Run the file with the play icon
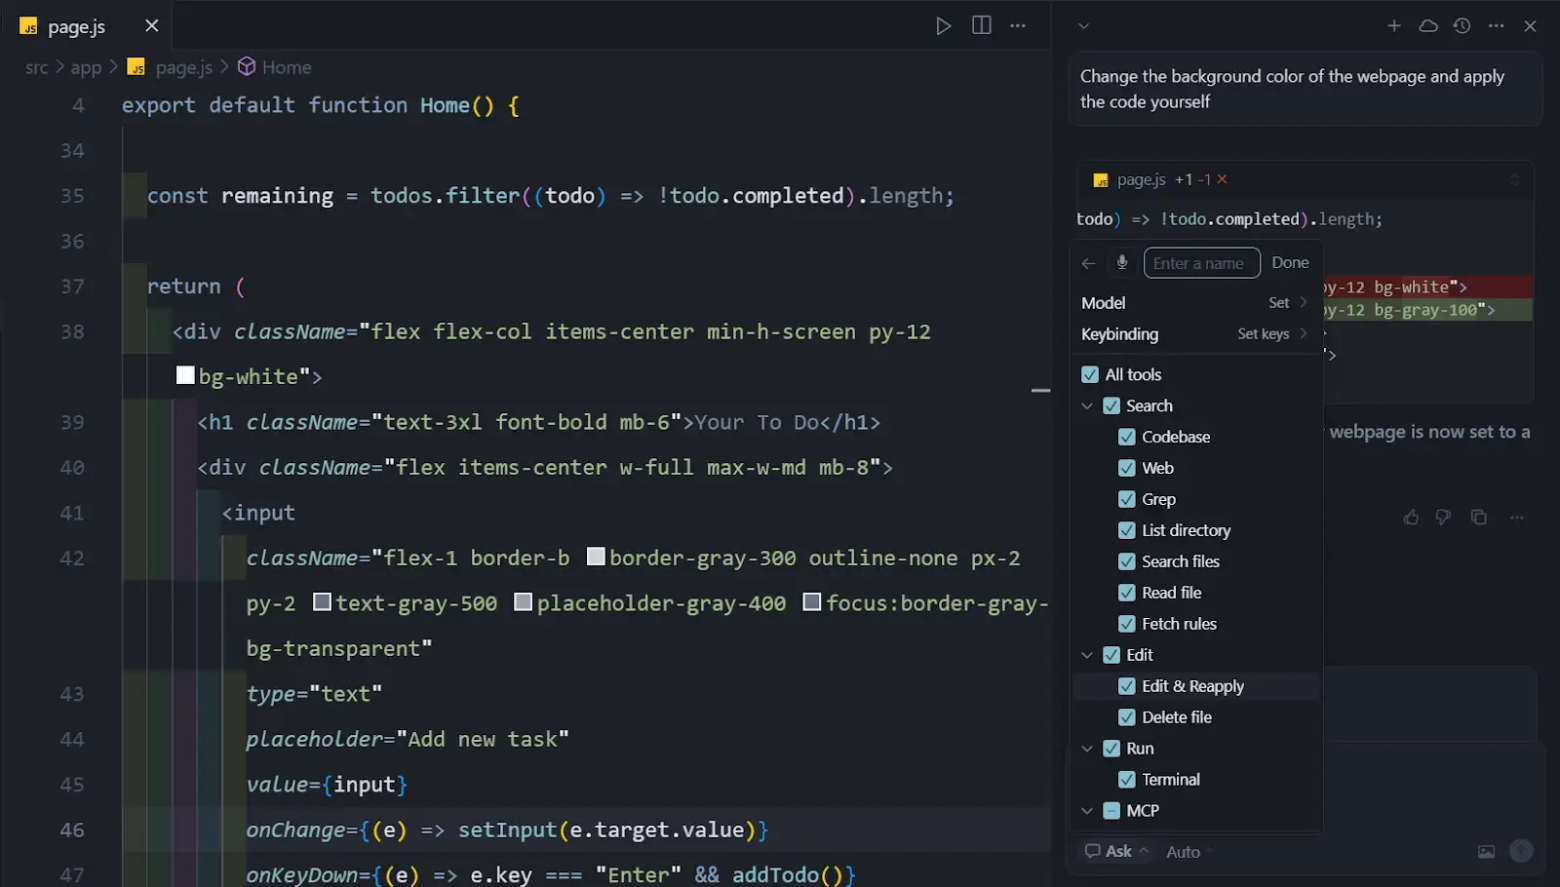Screen dimensions: 1560x887 943,26
